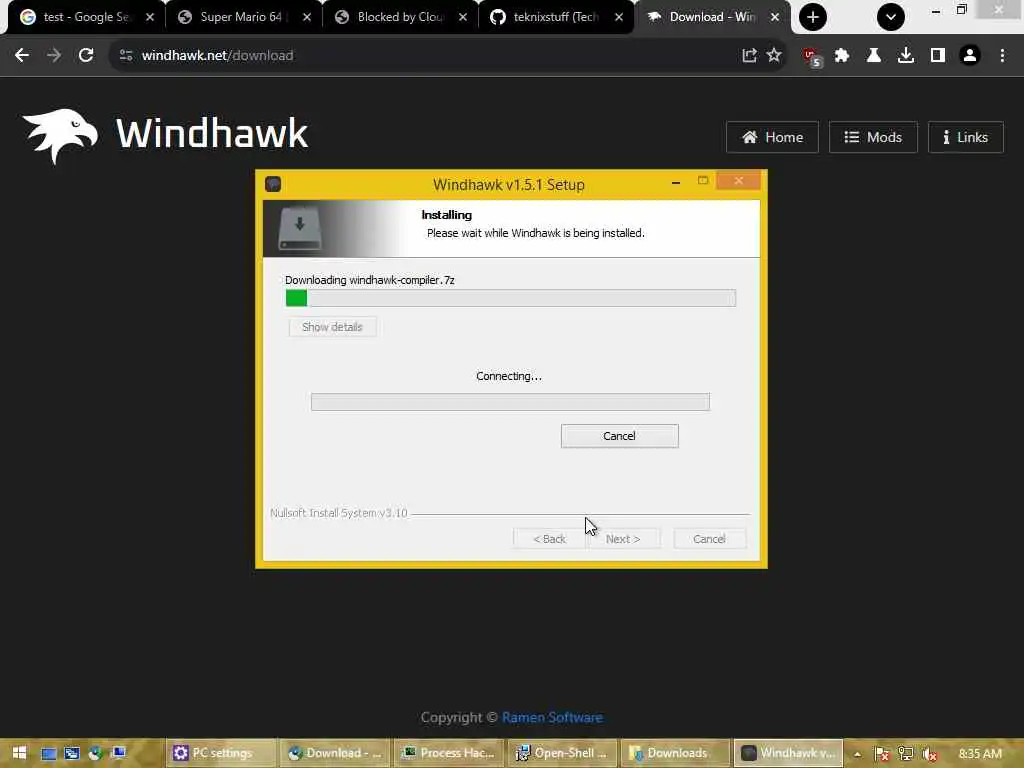This screenshot has height=768, width=1024.
Task: Show hidden system tray icons
Action: [857, 754]
